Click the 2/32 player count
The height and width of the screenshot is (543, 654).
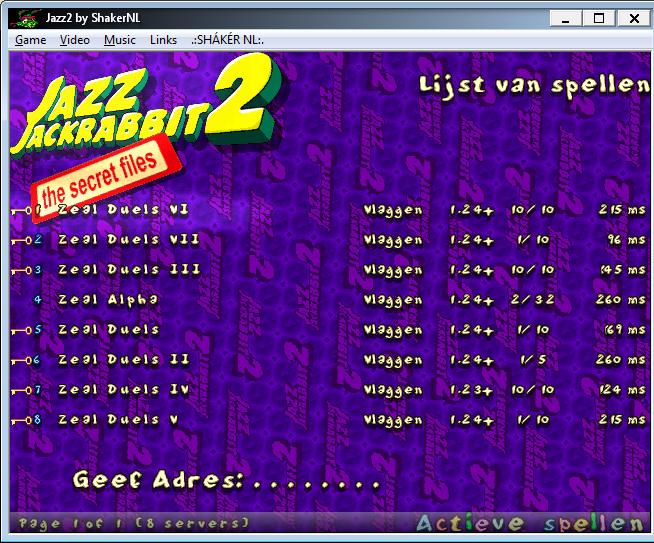point(533,299)
